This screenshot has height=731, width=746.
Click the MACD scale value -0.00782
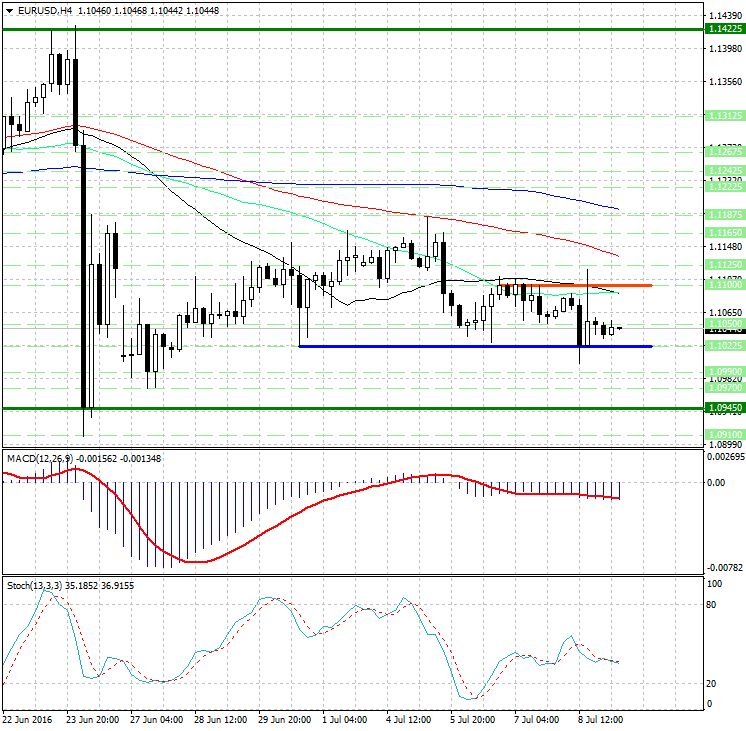click(725, 567)
